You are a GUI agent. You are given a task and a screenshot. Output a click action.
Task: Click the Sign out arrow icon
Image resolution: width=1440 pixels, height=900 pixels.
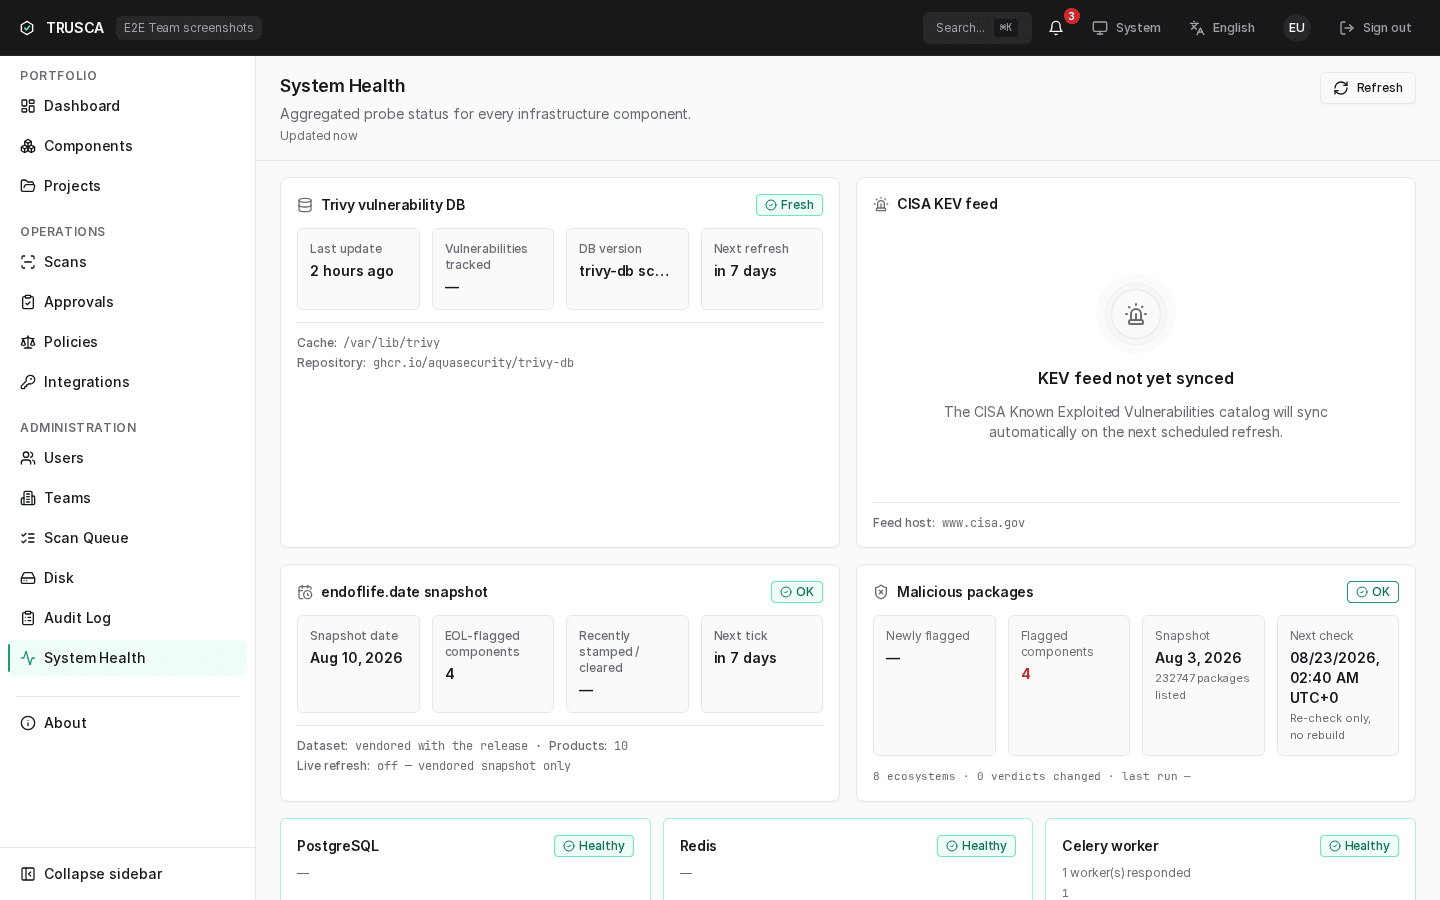1347,28
